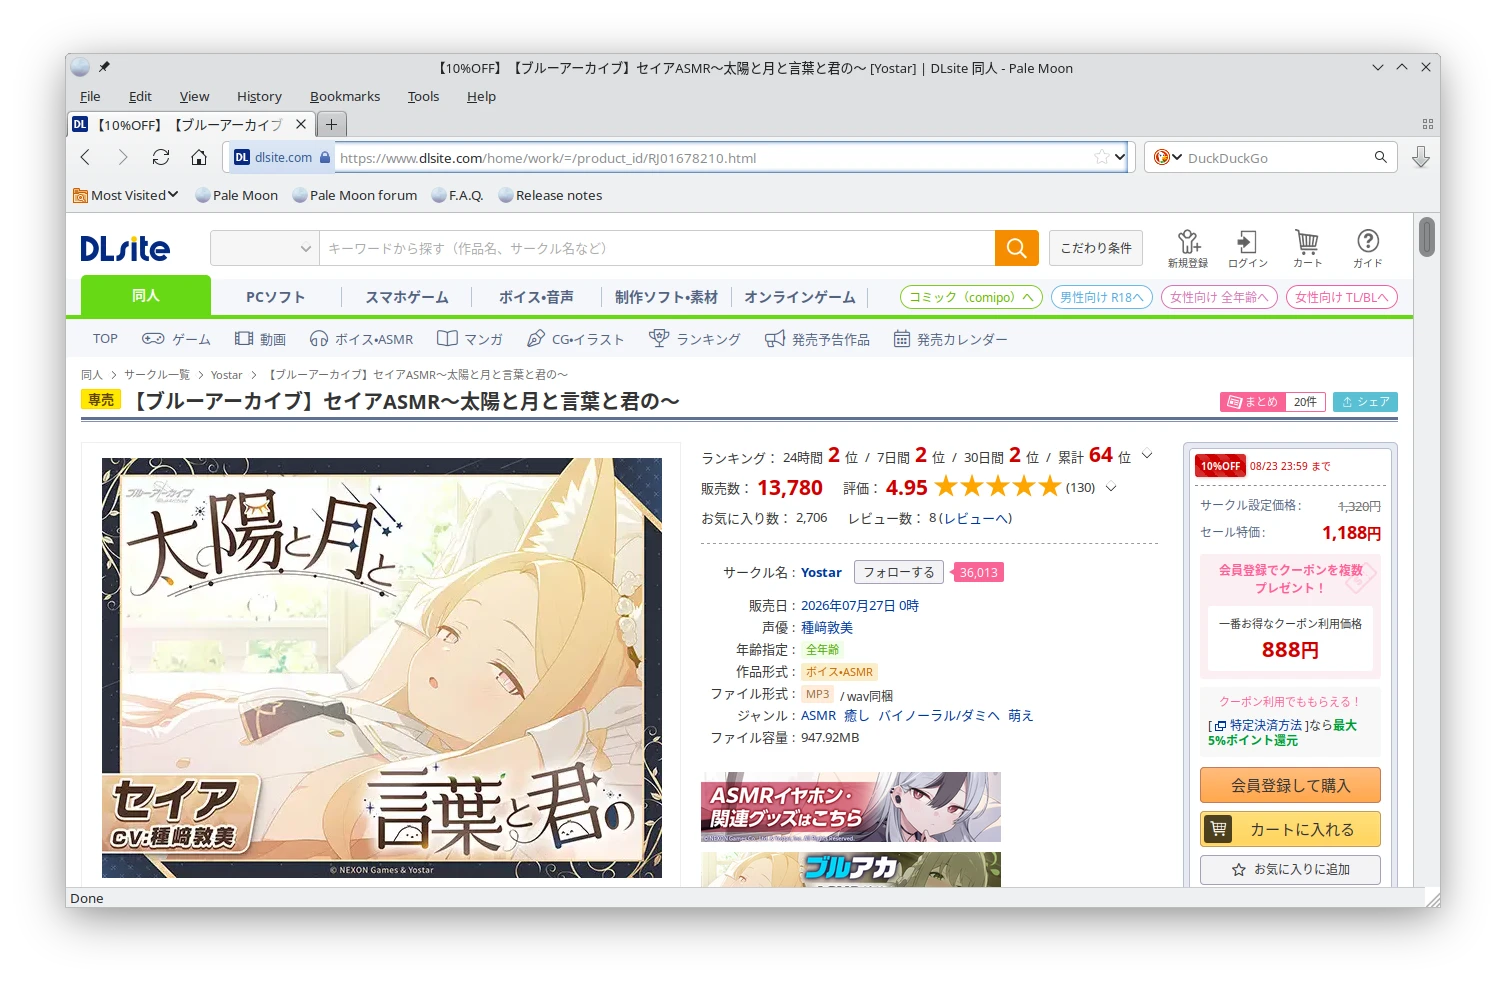
Task: Open the URL history dropdown arrow
Action: pos(1120,157)
